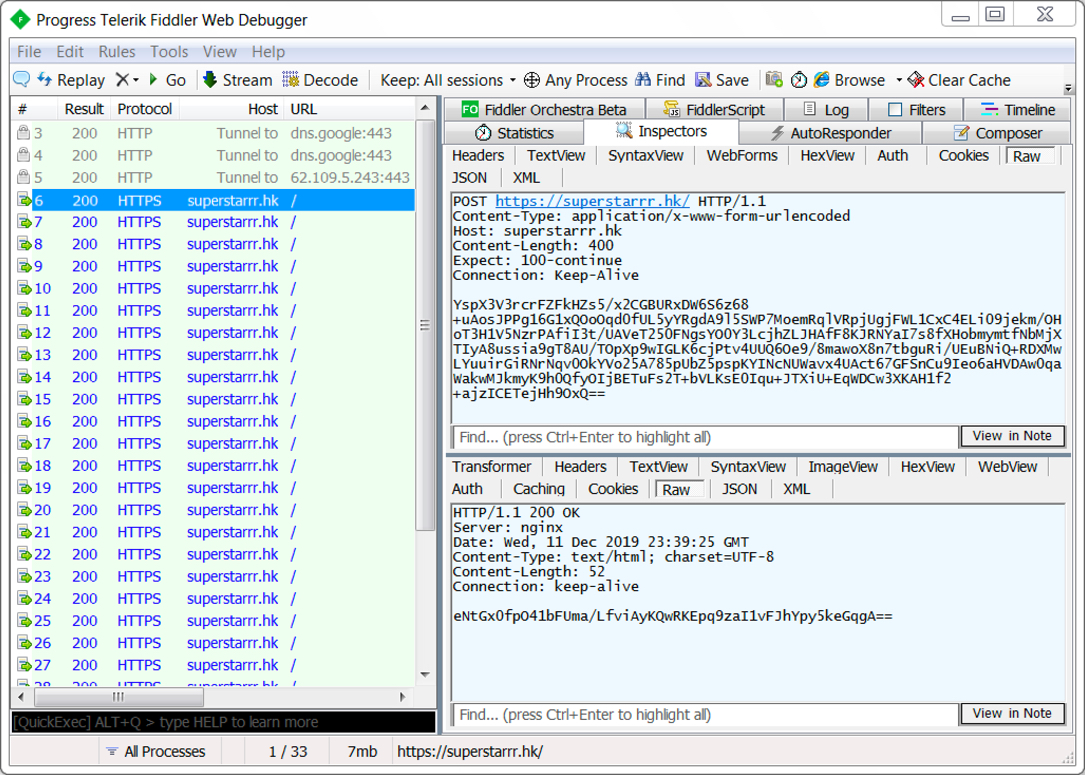Switch to the Composer tab
This screenshot has height=775, width=1085.
point(997,133)
